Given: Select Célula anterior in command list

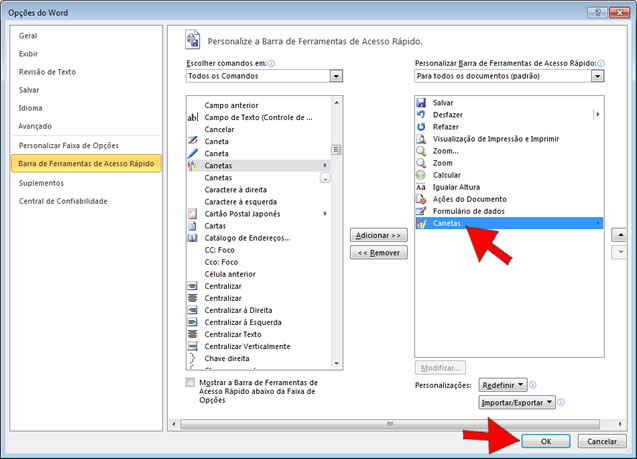Looking at the screenshot, I should (258, 274).
